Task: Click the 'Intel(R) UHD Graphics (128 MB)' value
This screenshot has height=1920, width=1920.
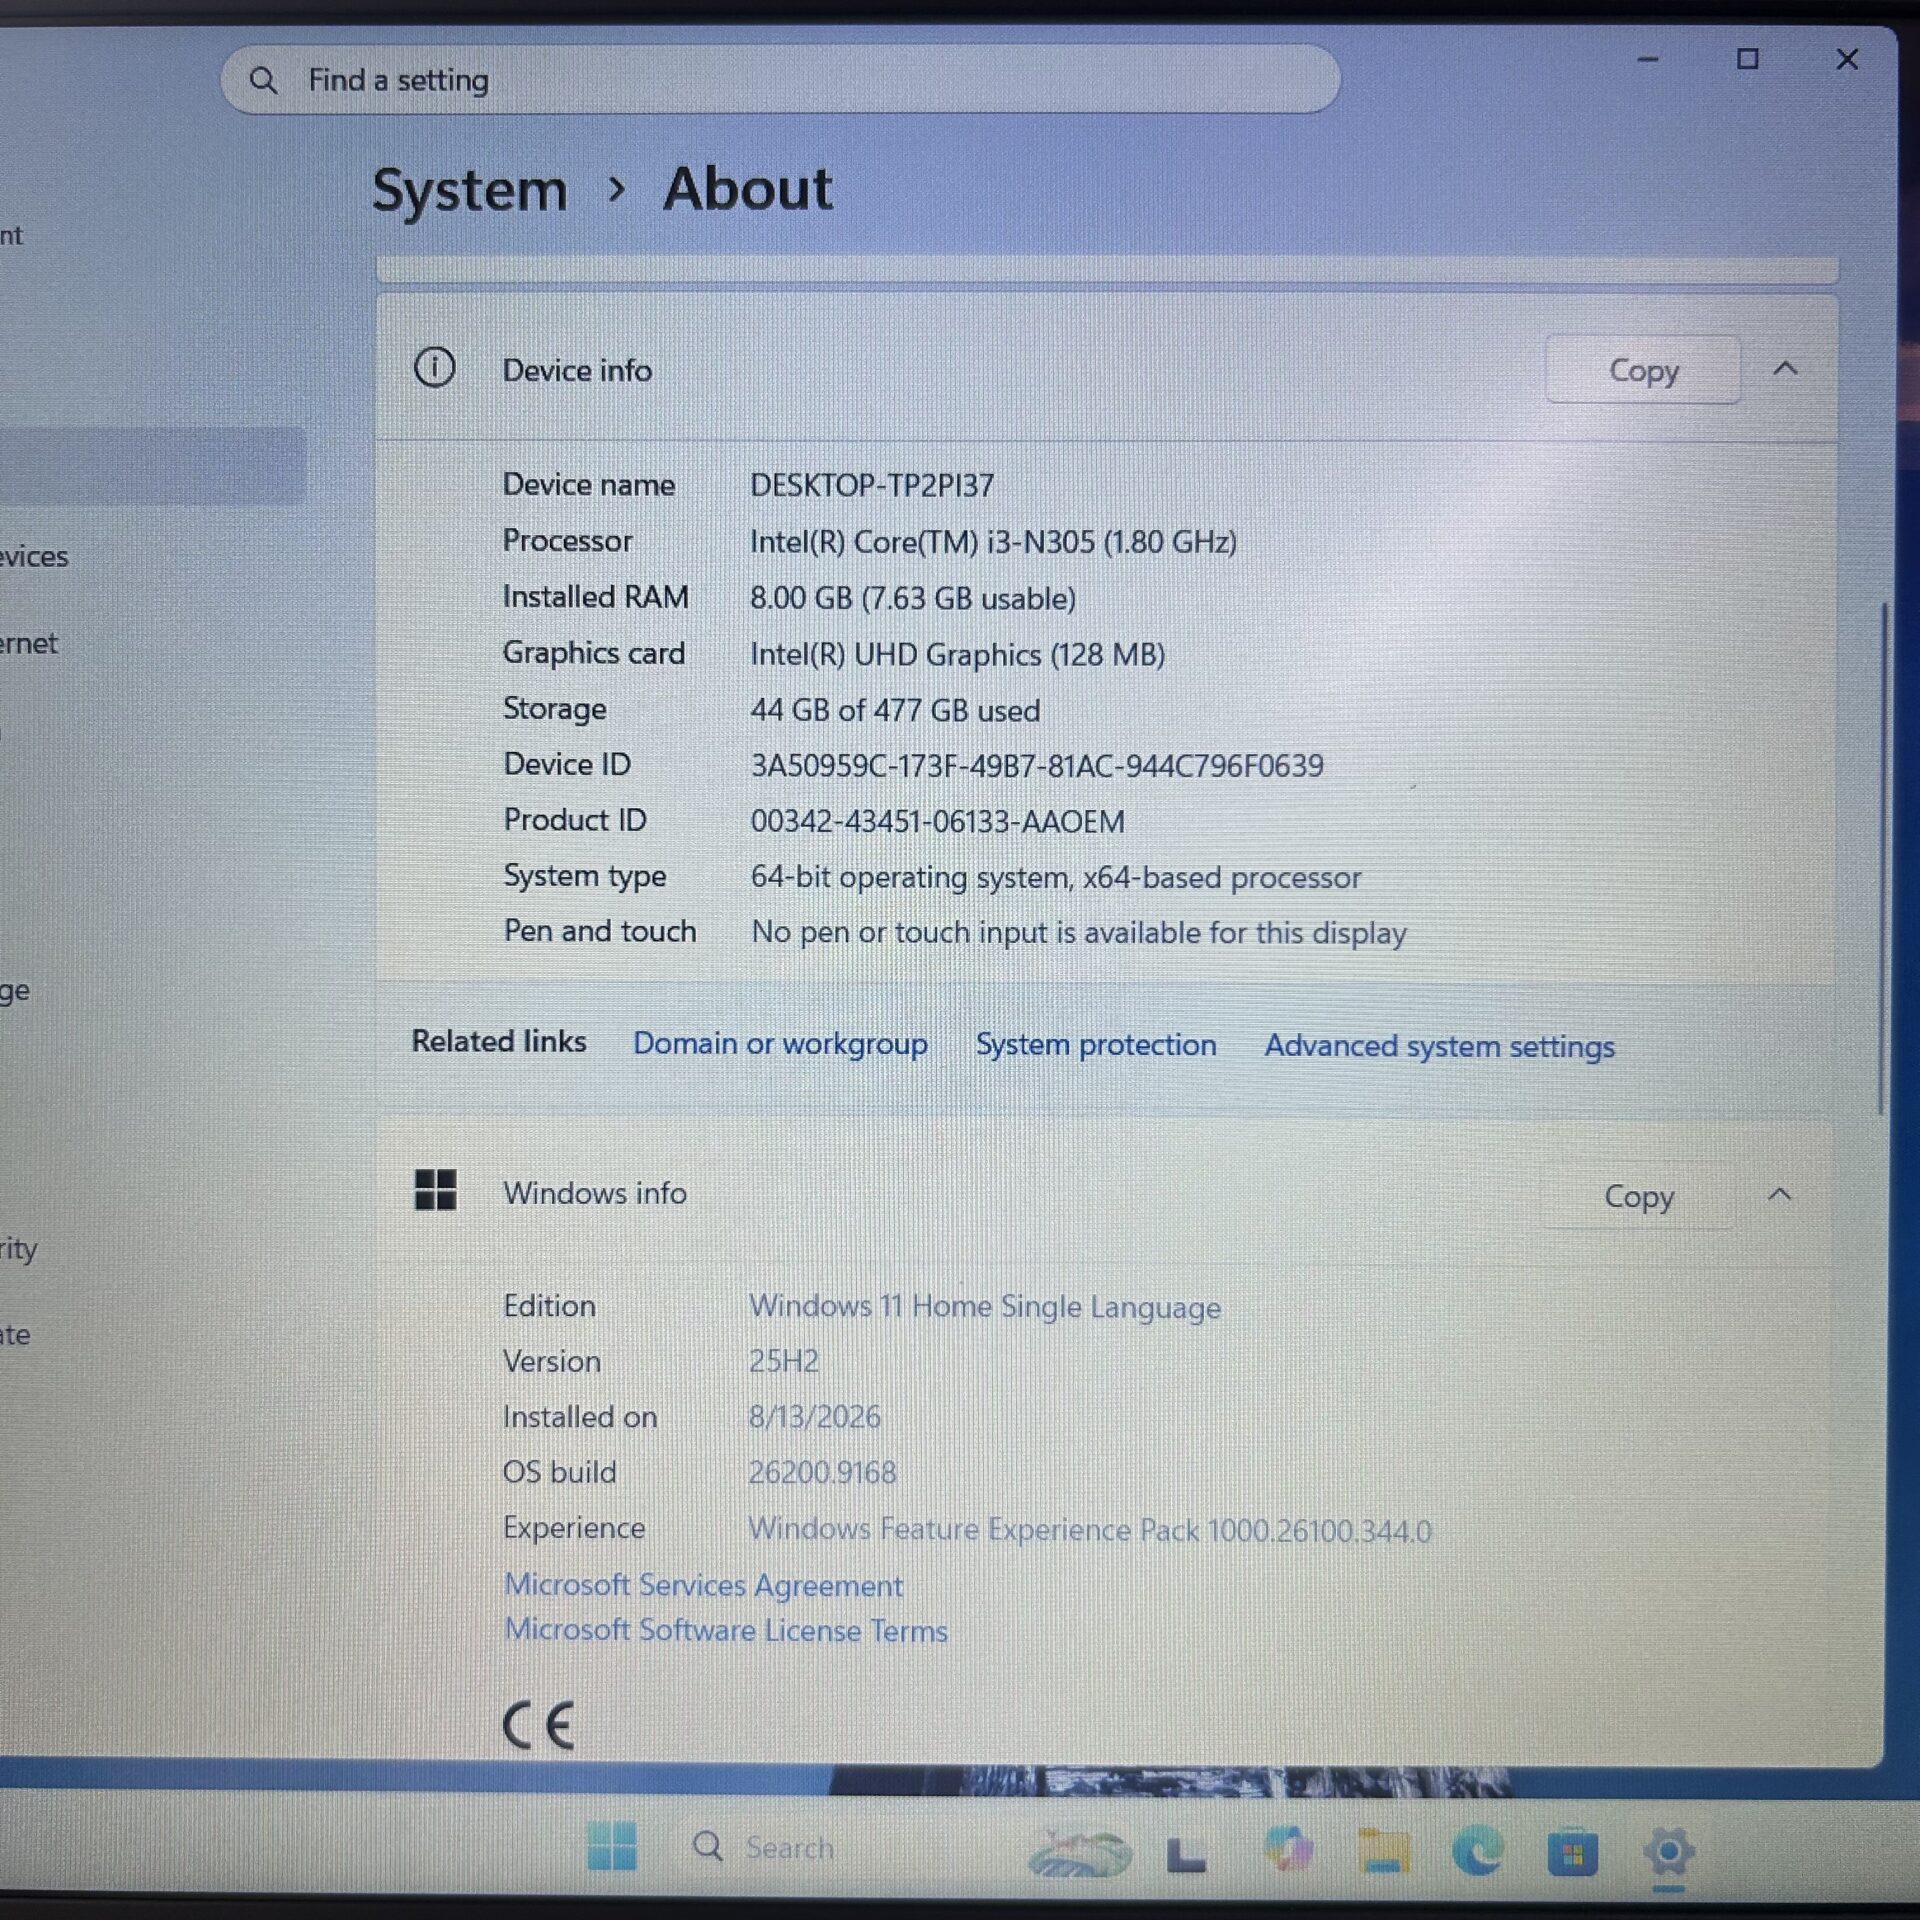Action: (958, 654)
